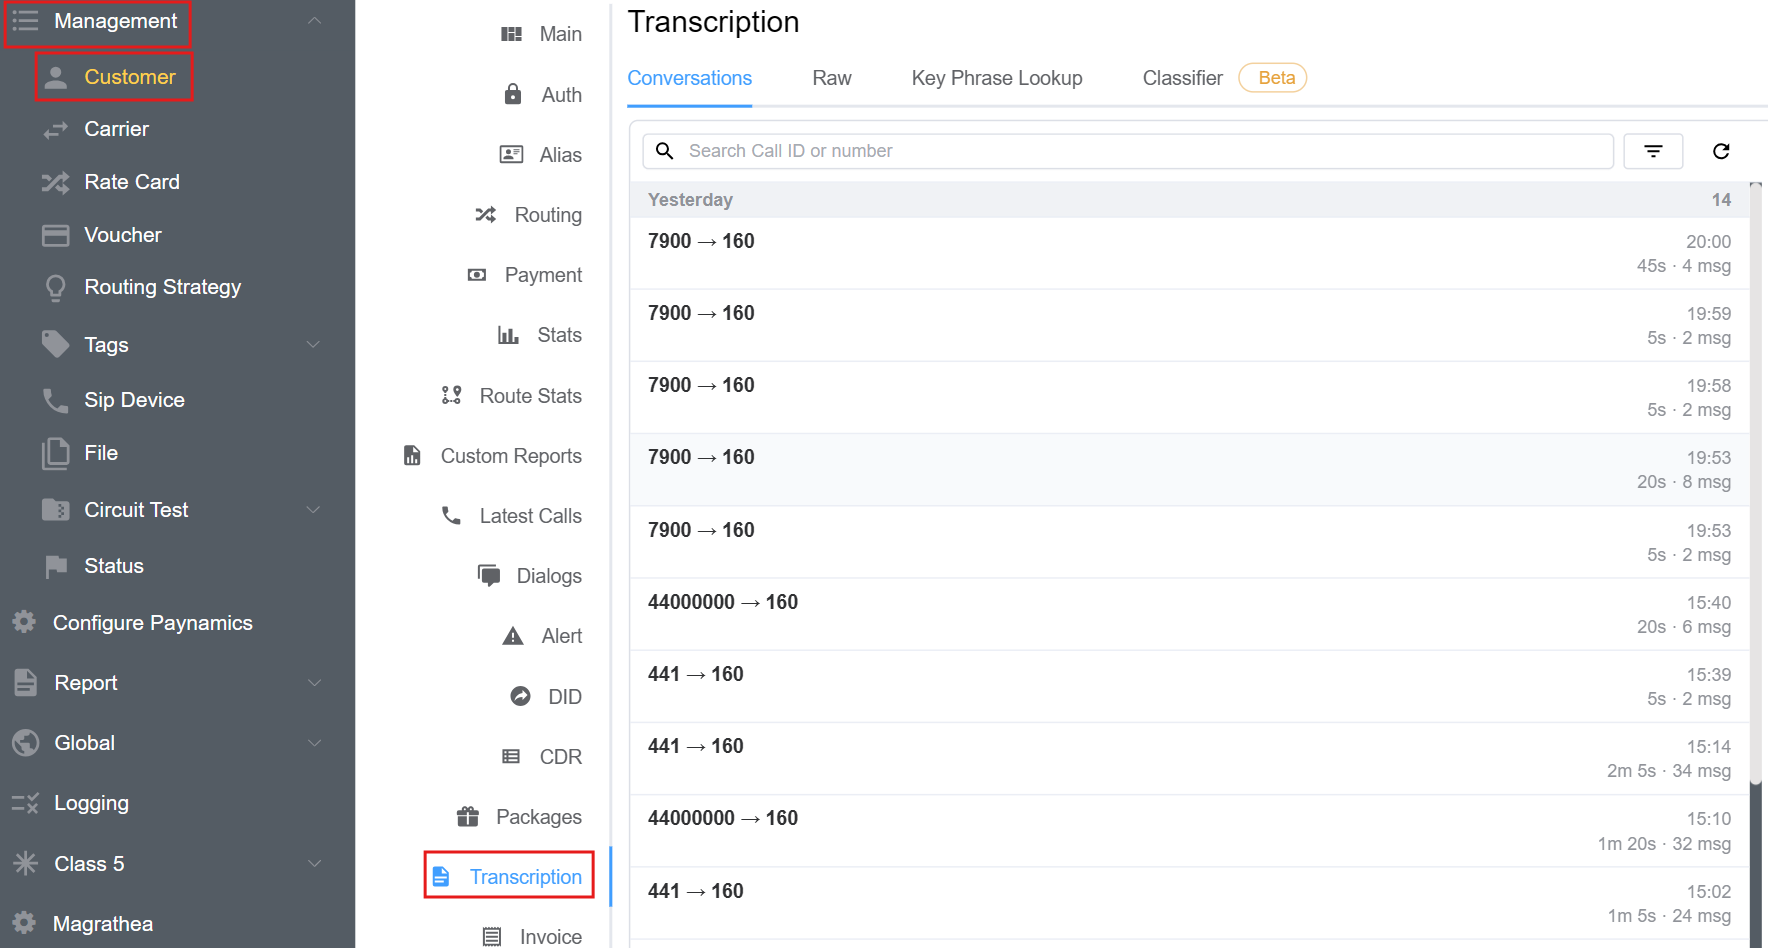Refresh the conversations list
This screenshot has width=1768, height=948.
click(x=1721, y=151)
